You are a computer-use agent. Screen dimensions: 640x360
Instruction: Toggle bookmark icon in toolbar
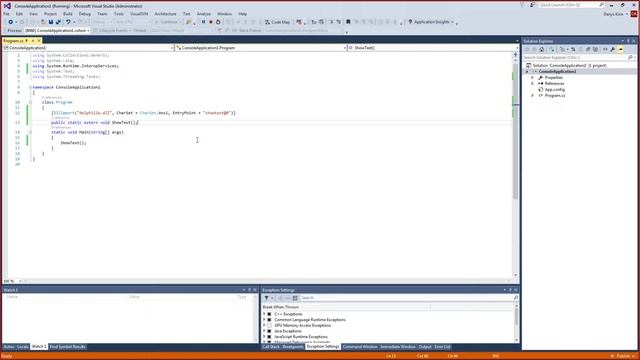[348, 22]
